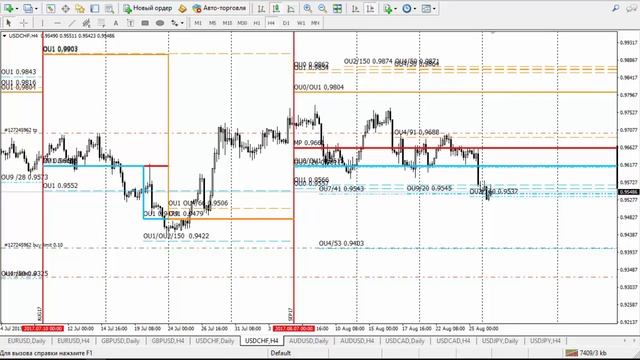Open the Templates icon
Image resolution: width=640 pixels, height=360 pixels.
pos(426,8)
